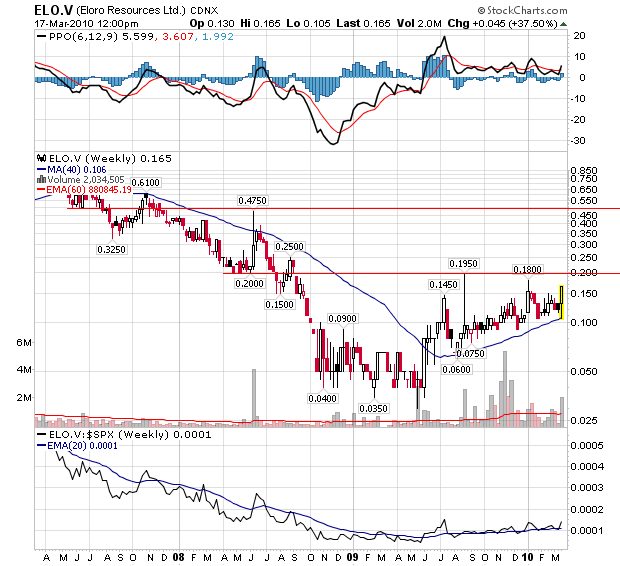Click the black line swatch before ELO.V:$SPX

42,434
